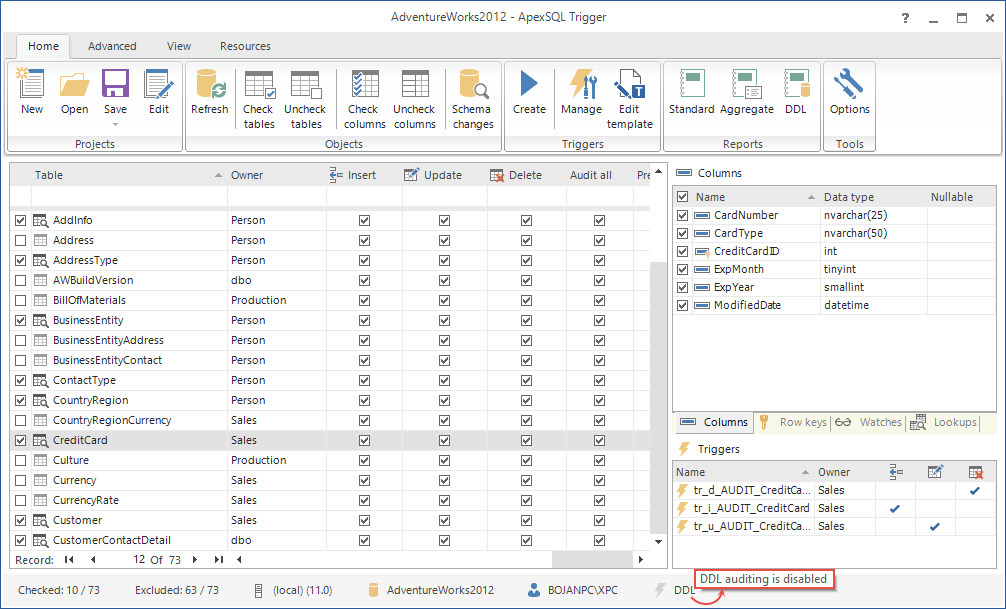1006x609 pixels.
Task: Click the help question mark icon
Action: pos(905,18)
